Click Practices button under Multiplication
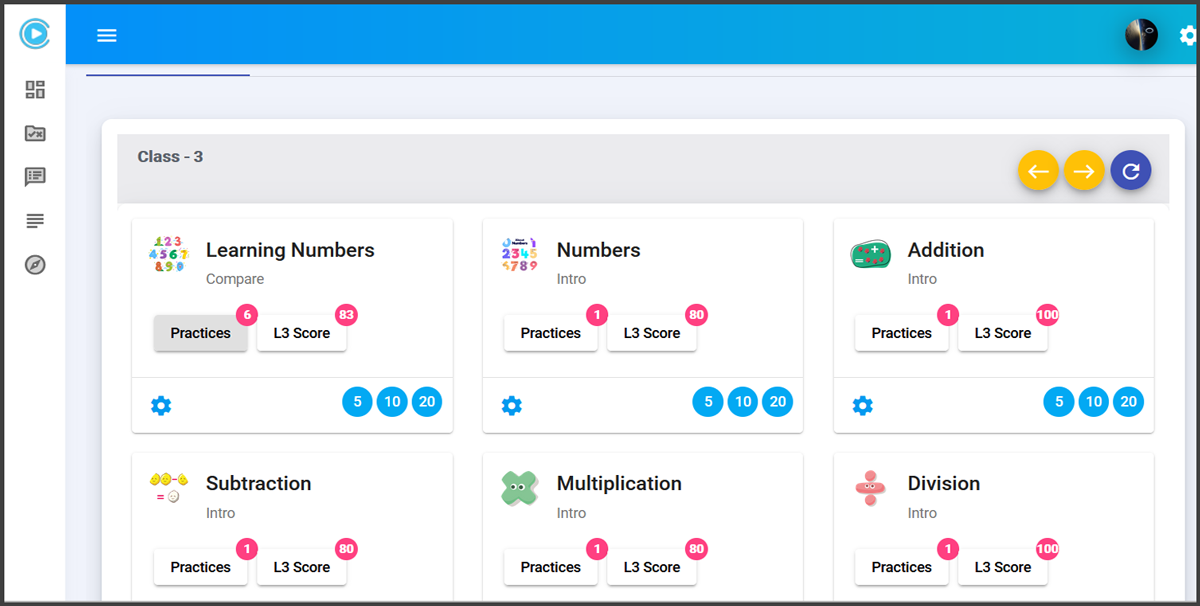 (550, 567)
